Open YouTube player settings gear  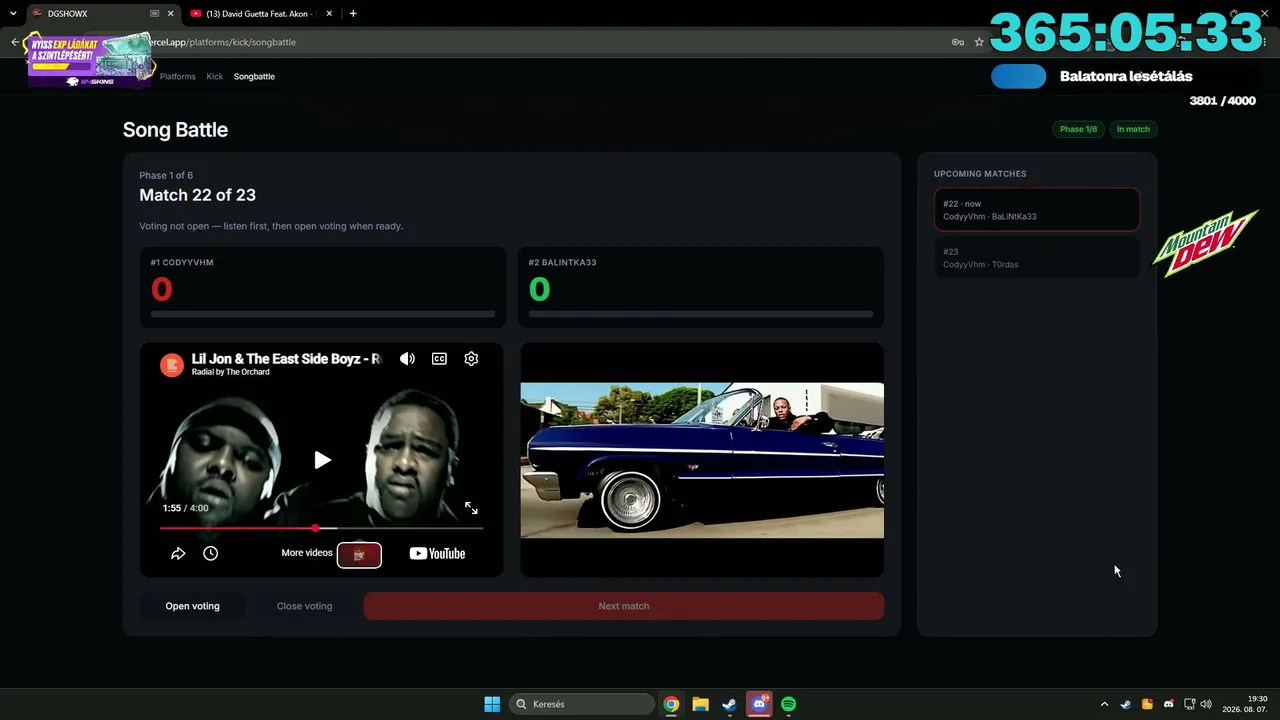point(471,359)
